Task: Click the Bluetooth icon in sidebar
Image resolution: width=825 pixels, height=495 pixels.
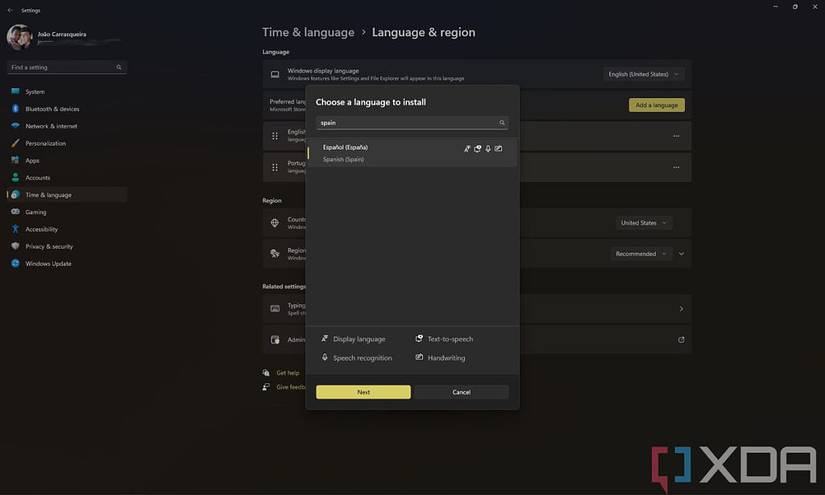Action: click(15, 108)
